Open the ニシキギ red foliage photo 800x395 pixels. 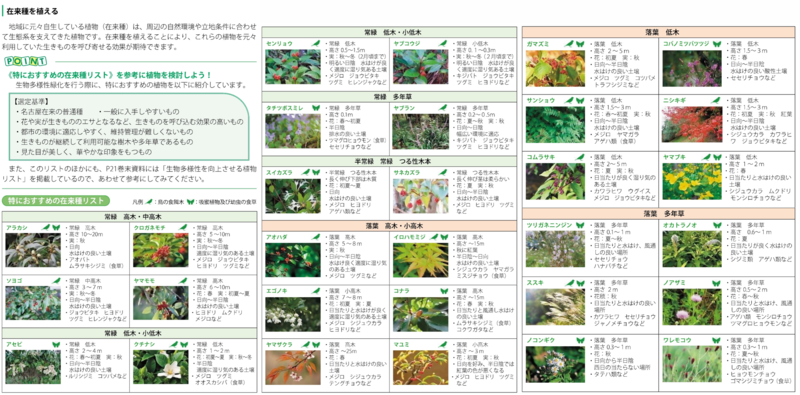click(x=693, y=124)
